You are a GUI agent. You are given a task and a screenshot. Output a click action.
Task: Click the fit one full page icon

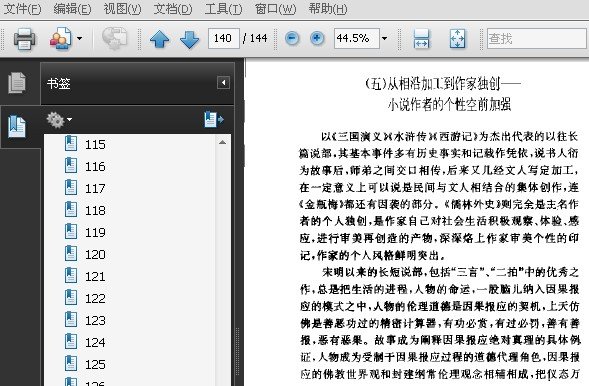(457, 39)
